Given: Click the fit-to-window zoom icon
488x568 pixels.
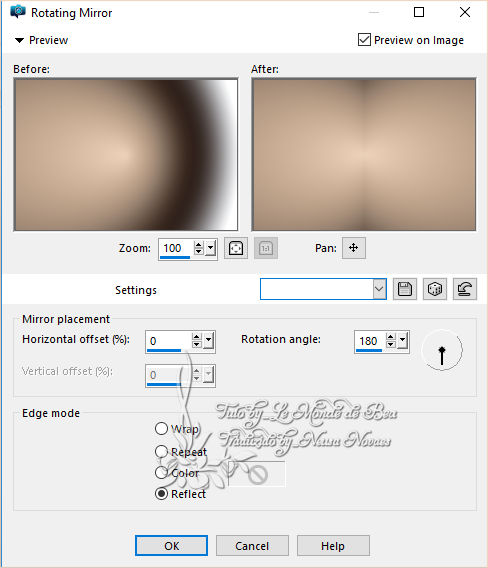Looking at the screenshot, I should 236,248.
